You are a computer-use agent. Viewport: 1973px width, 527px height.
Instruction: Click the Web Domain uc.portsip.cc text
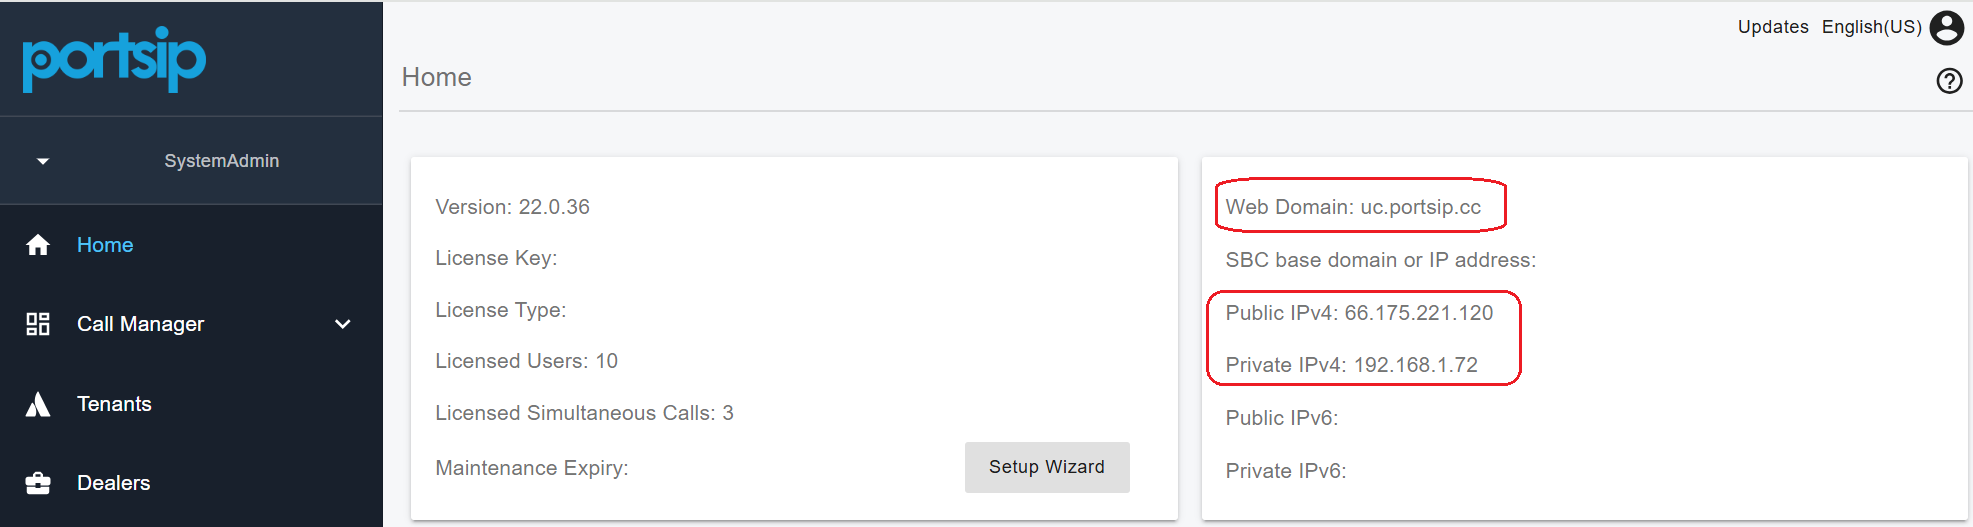pyautogui.click(x=1352, y=207)
